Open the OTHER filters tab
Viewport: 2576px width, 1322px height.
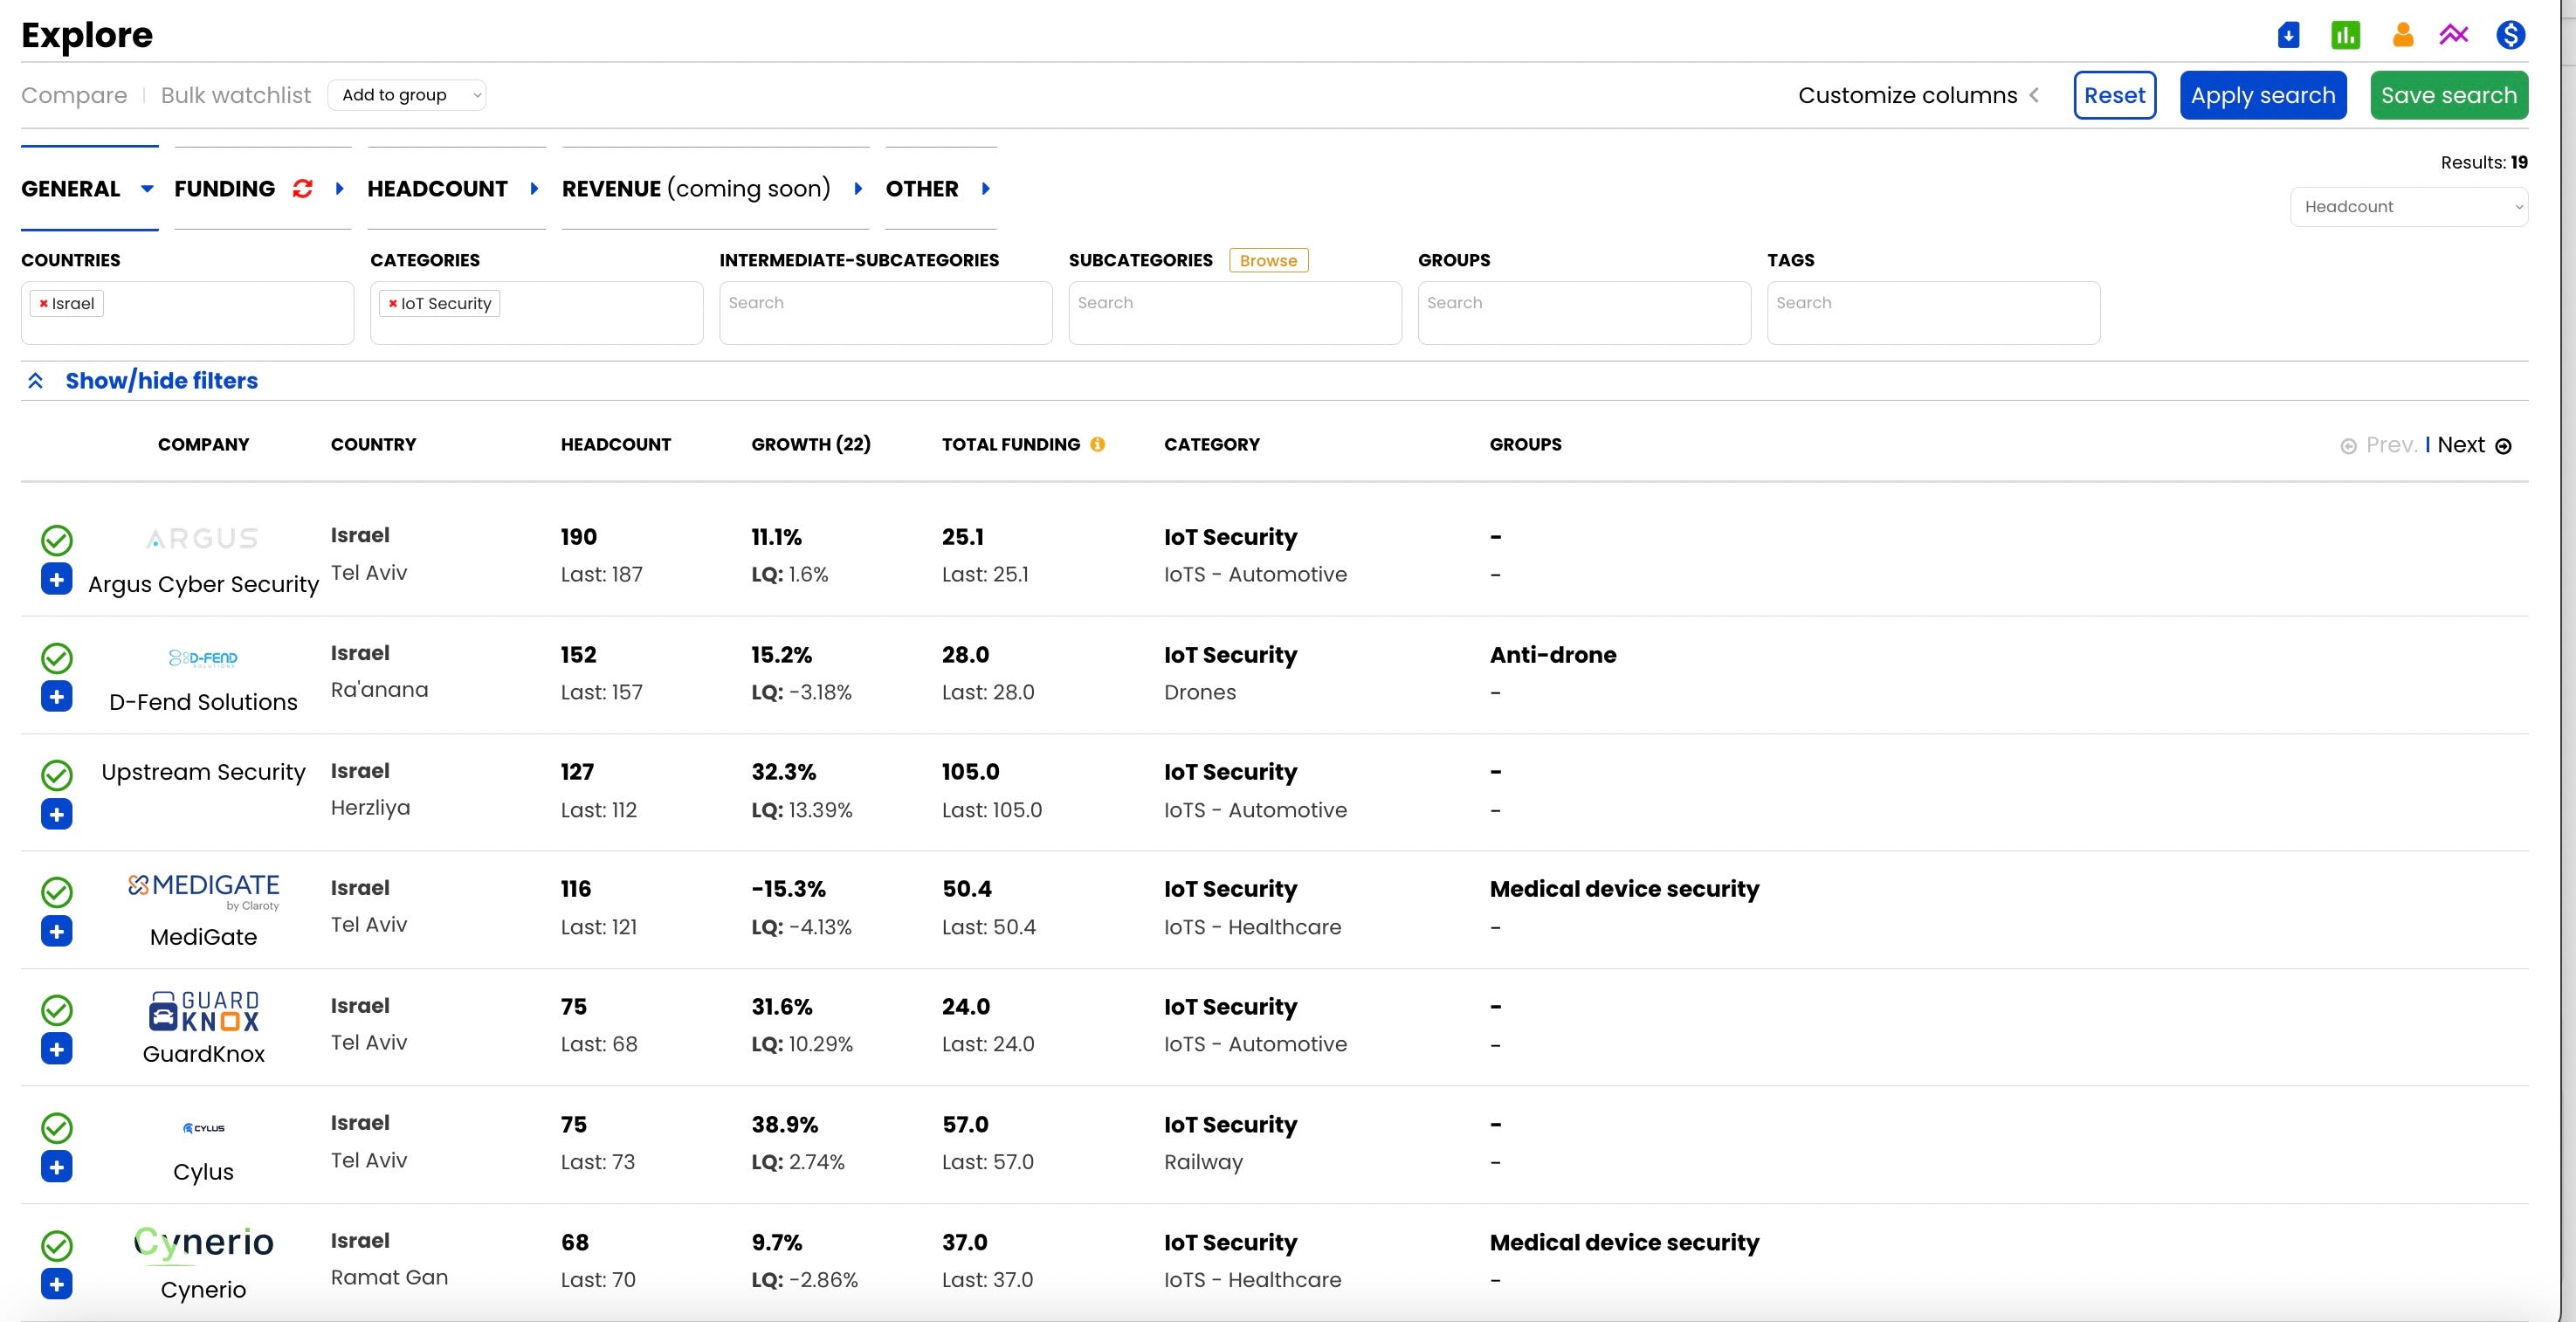click(x=921, y=188)
